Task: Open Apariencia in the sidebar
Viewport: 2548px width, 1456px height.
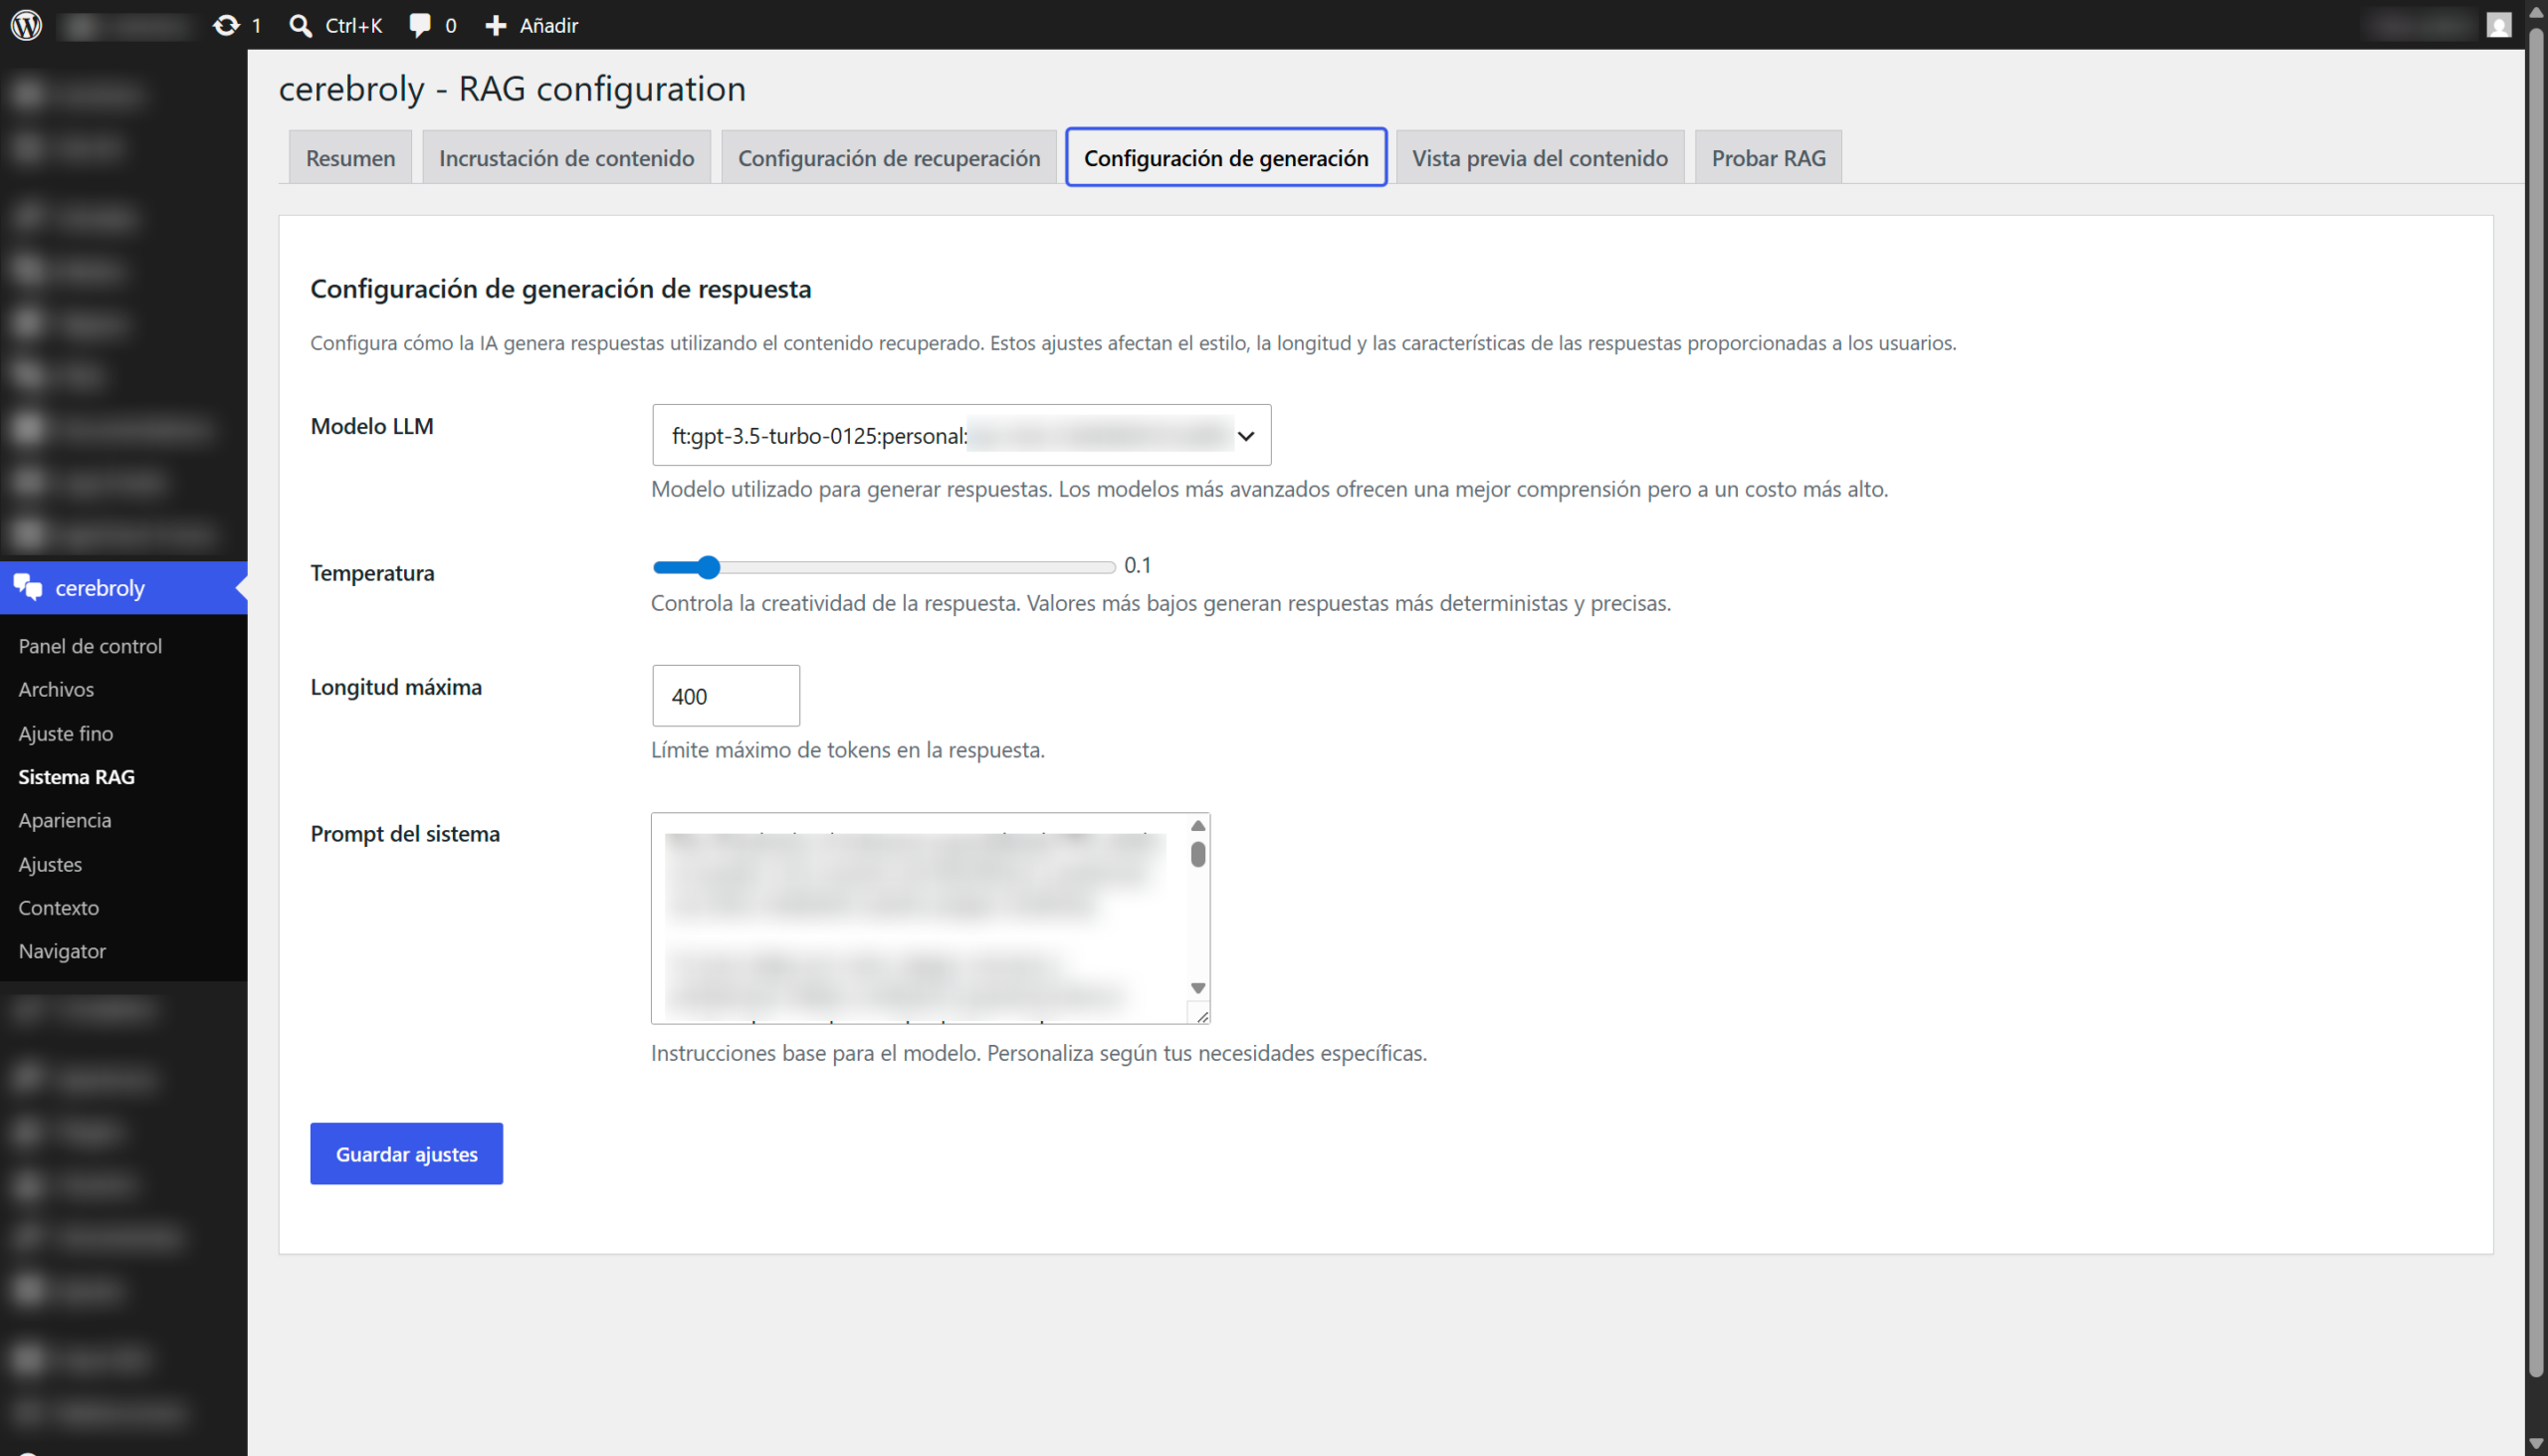Action: pos(65,820)
